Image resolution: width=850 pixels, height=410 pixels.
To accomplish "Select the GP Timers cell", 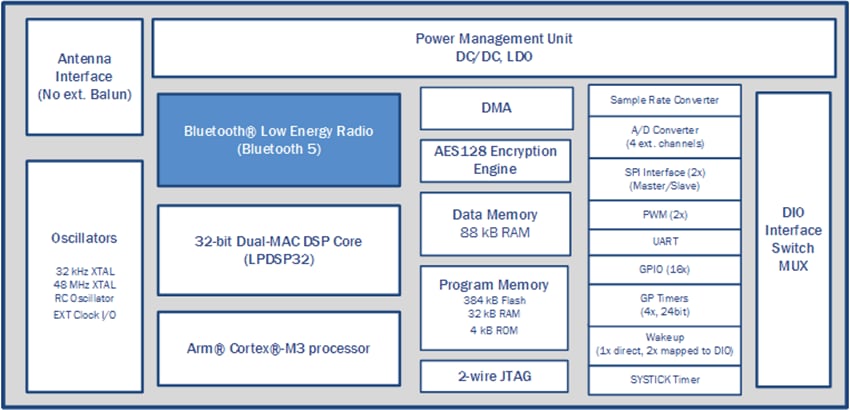I will coord(664,304).
